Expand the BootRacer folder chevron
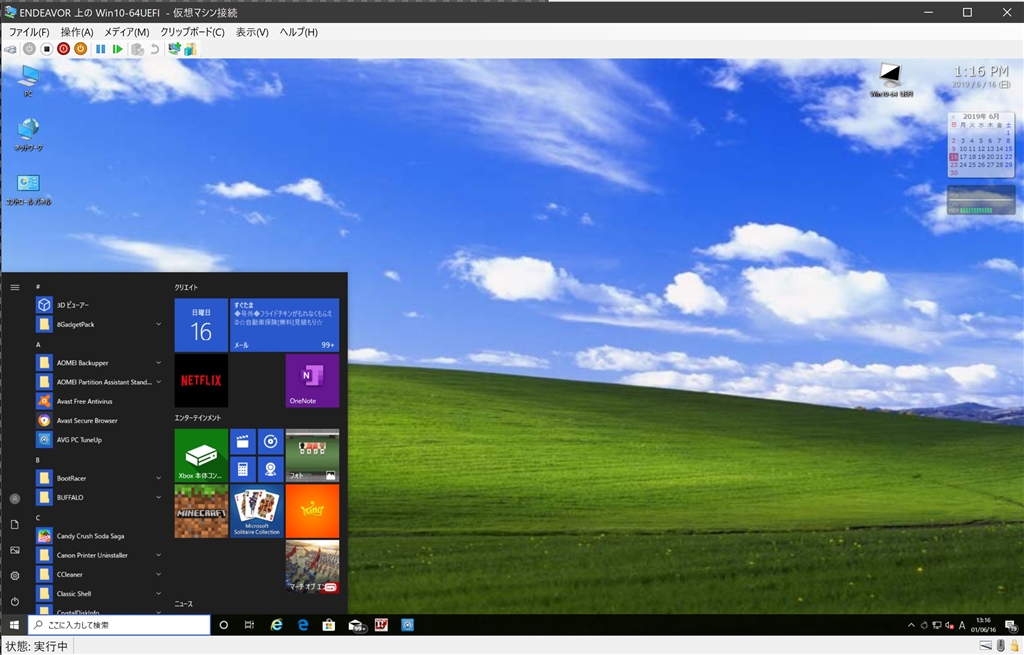This screenshot has height=655, width=1024. [158, 479]
